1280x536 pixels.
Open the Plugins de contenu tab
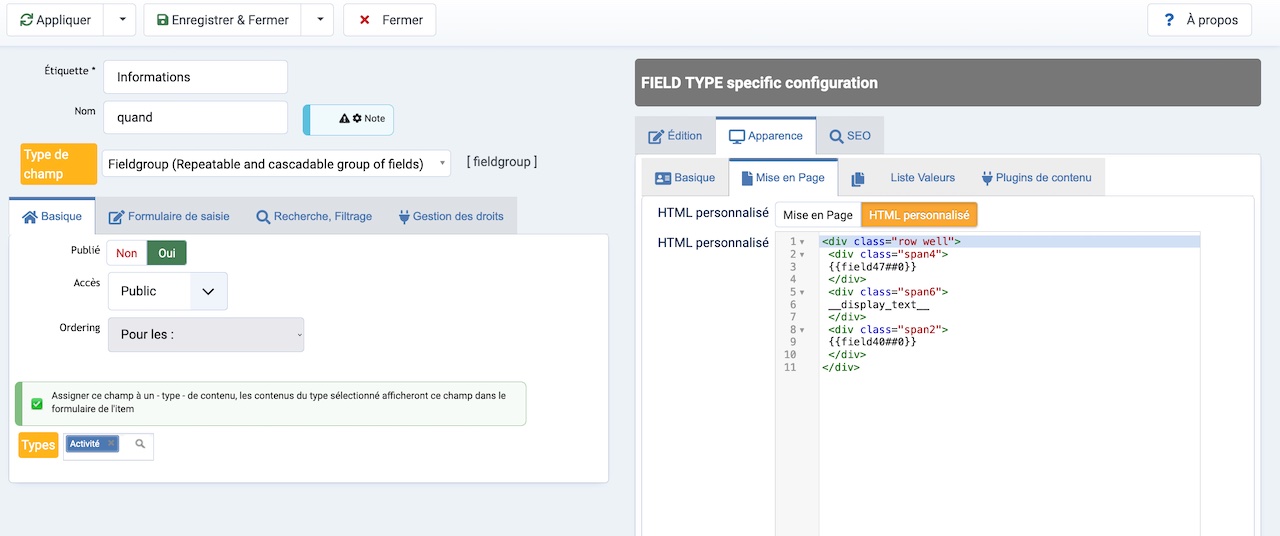click(x=1036, y=178)
